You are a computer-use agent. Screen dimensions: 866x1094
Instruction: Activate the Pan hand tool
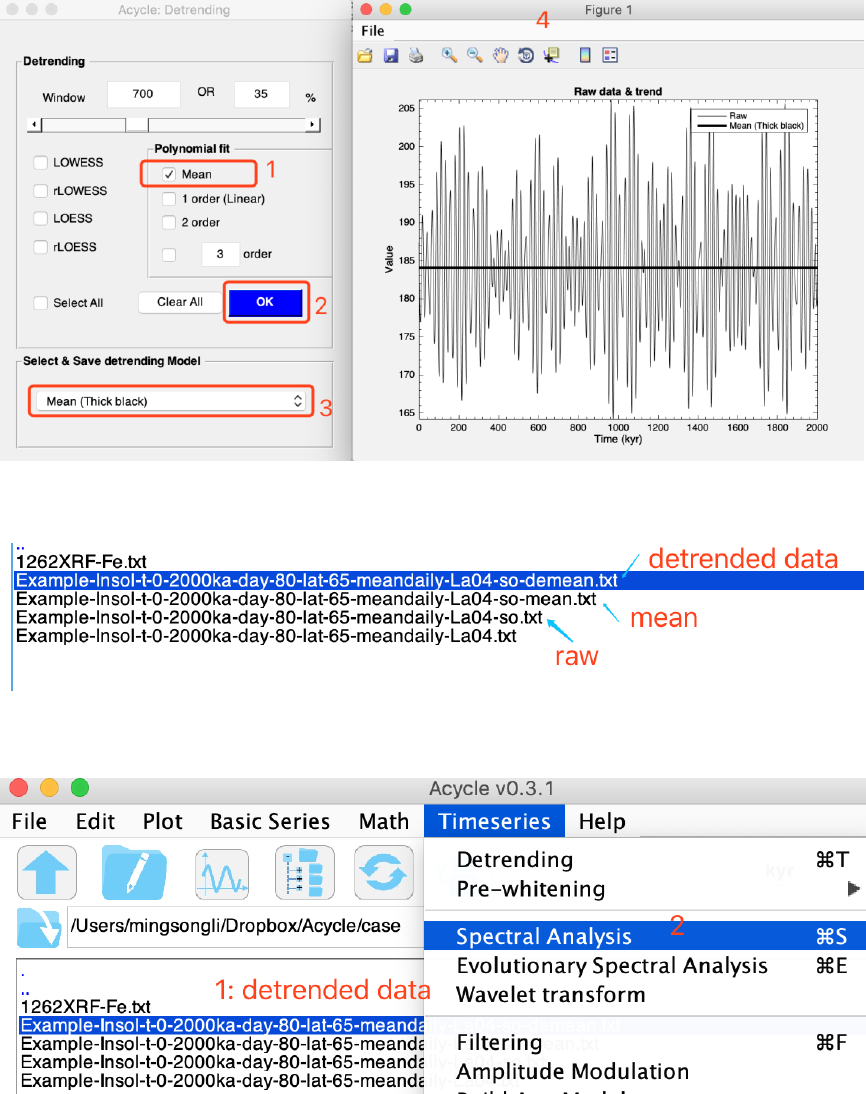click(x=500, y=56)
